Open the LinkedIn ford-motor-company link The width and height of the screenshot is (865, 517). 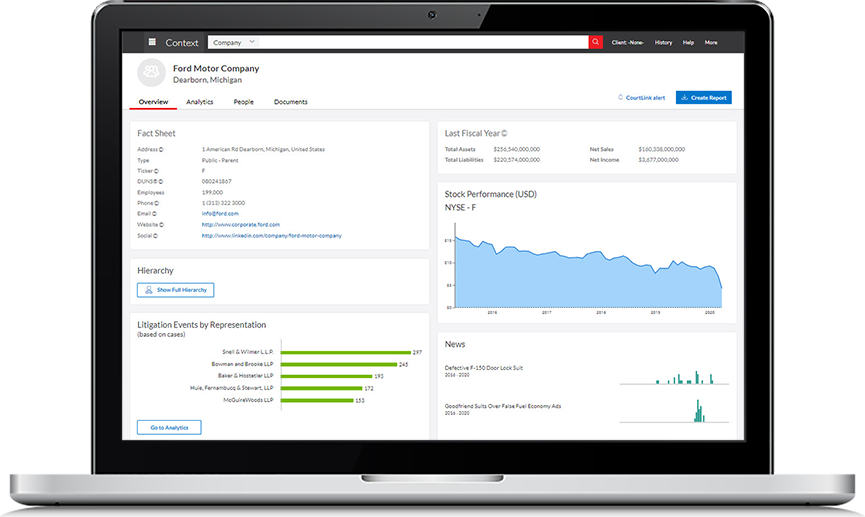point(271,236)
